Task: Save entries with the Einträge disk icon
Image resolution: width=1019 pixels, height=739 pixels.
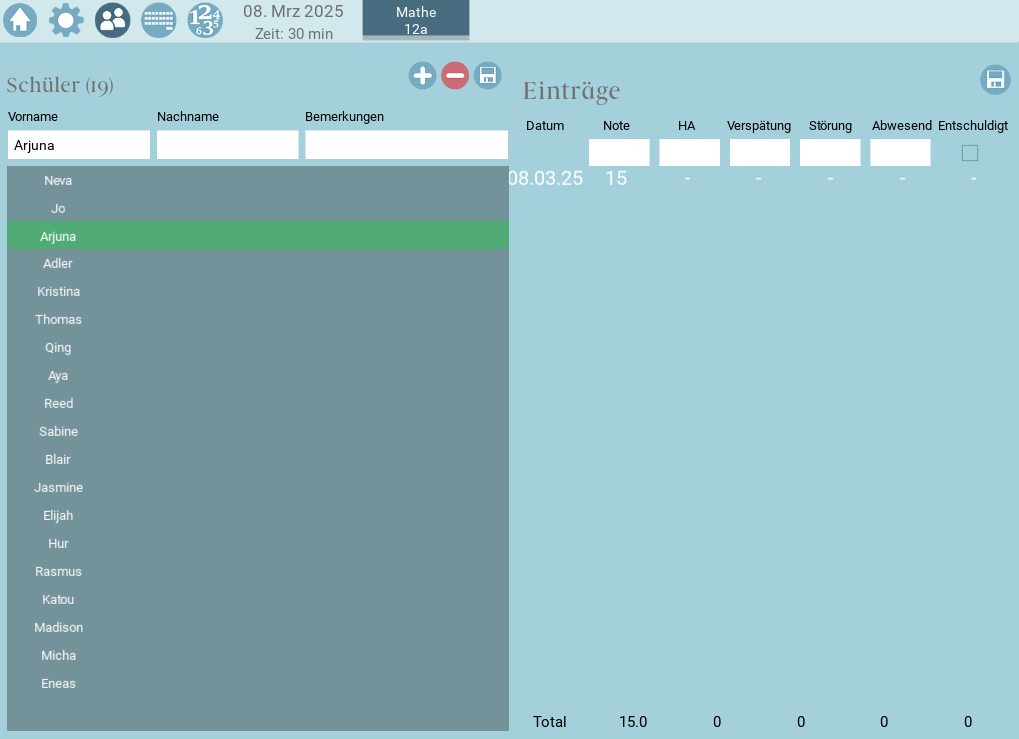Action: (x=995, y=80)
